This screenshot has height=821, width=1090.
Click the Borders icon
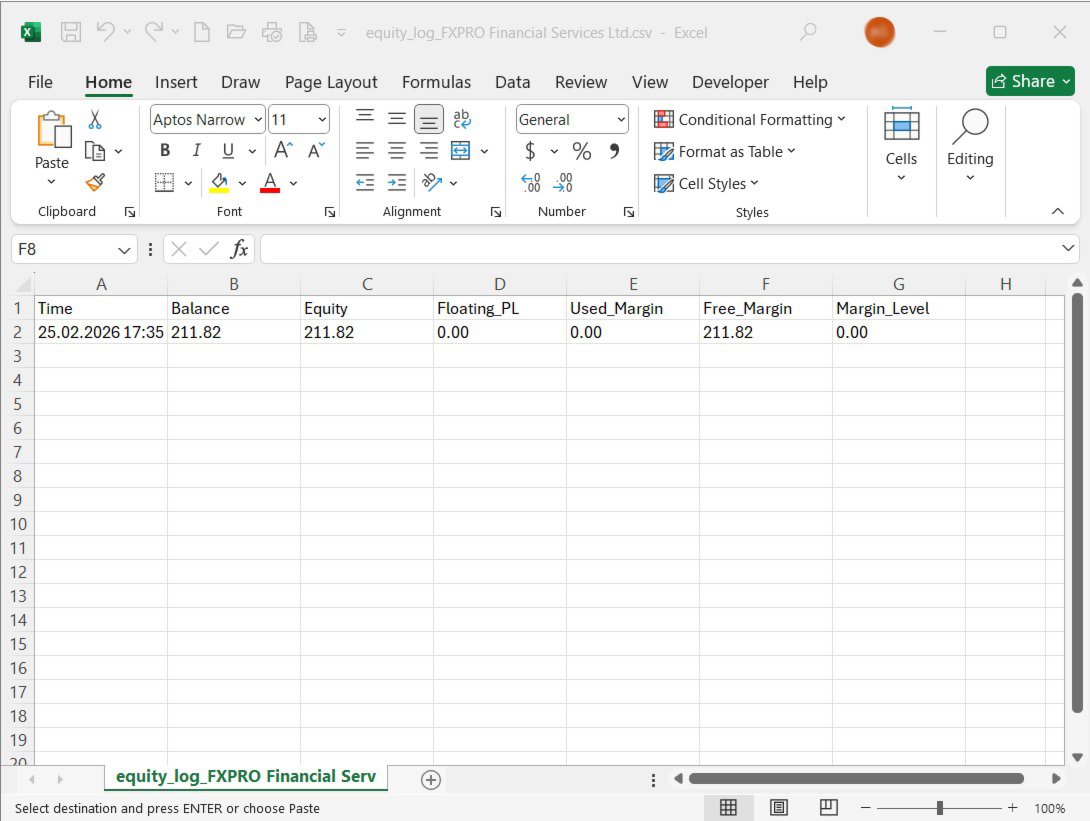[164, 183]
